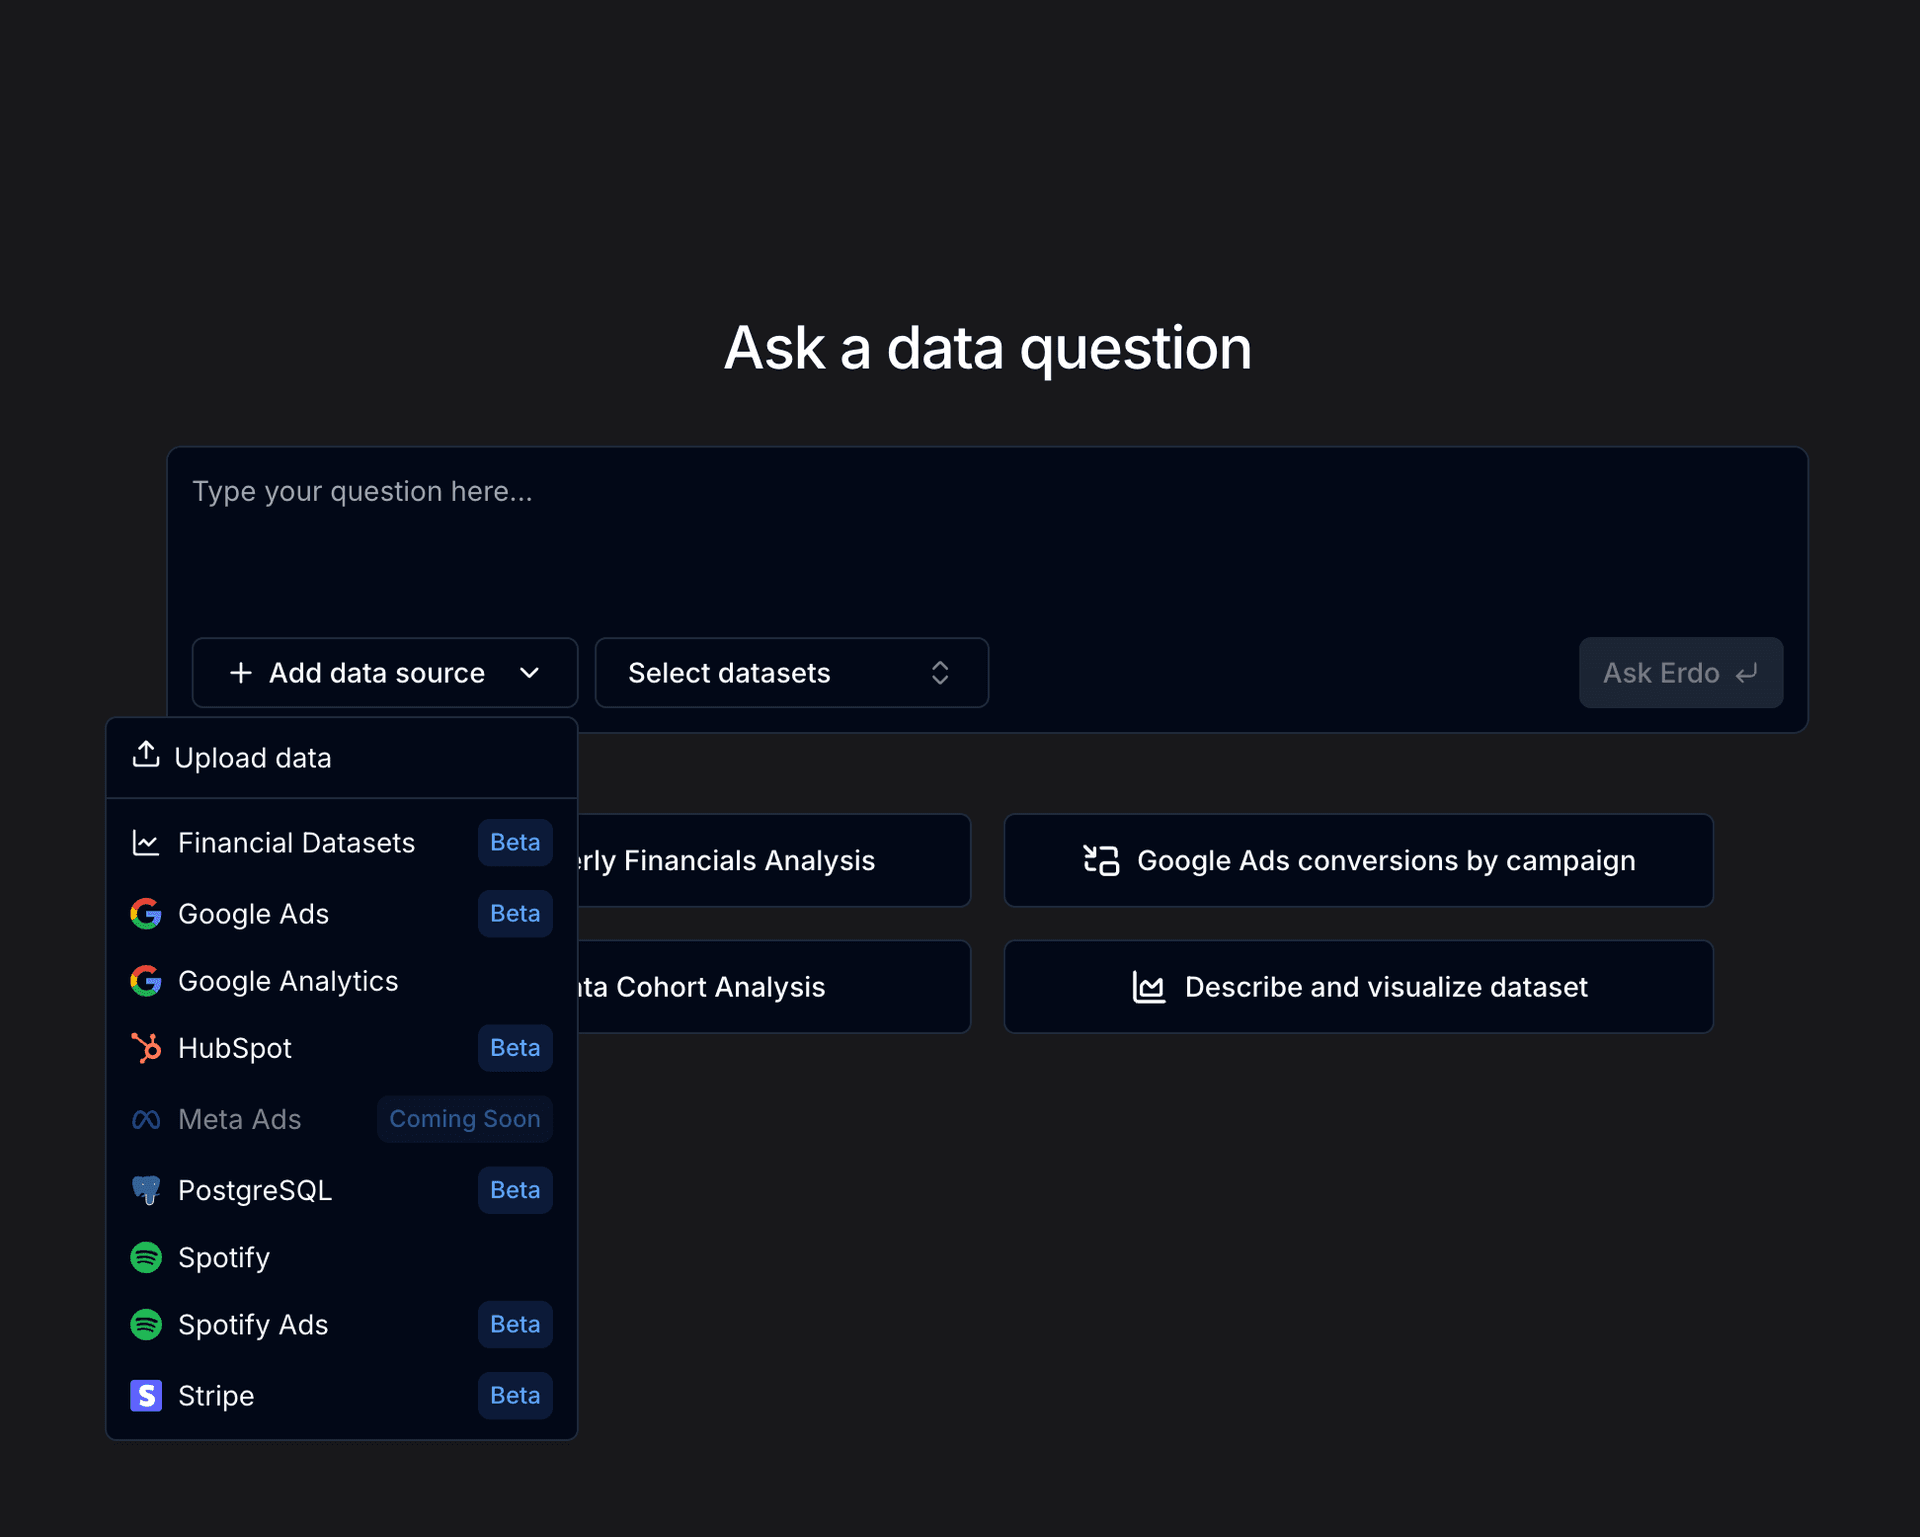Select Spotify Ads from the source menu
The width and height of the screenshot is (1920, 1537).
(x=253, y=1324)
